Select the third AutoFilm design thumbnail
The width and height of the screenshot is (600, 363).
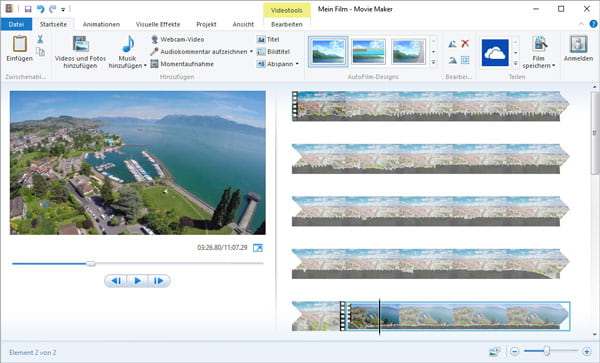click(409, 51)
